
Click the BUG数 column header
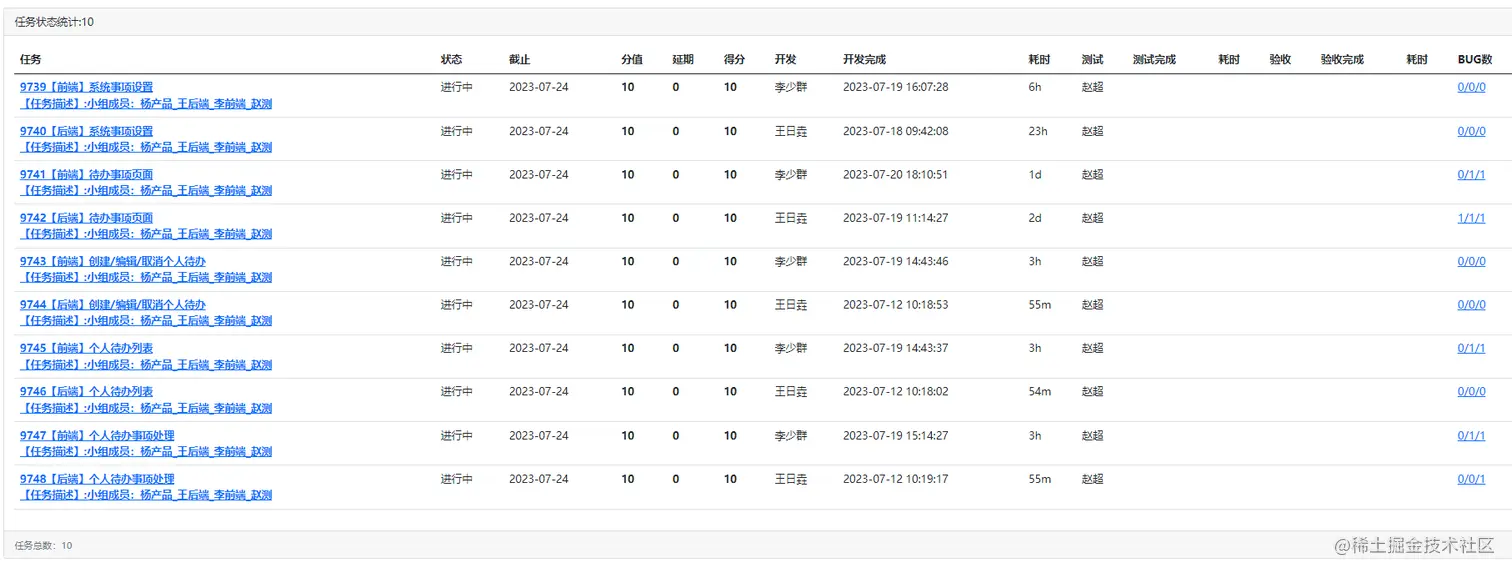[x=1475, y=60]
